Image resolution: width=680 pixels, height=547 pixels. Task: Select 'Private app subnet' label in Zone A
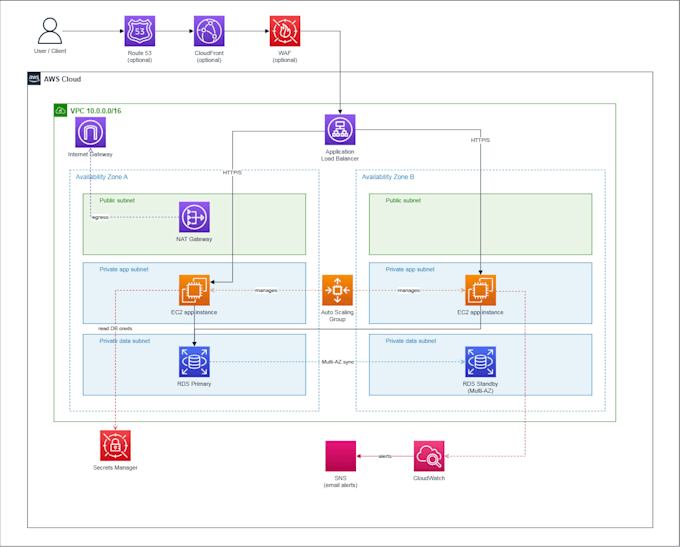[124, 269]
